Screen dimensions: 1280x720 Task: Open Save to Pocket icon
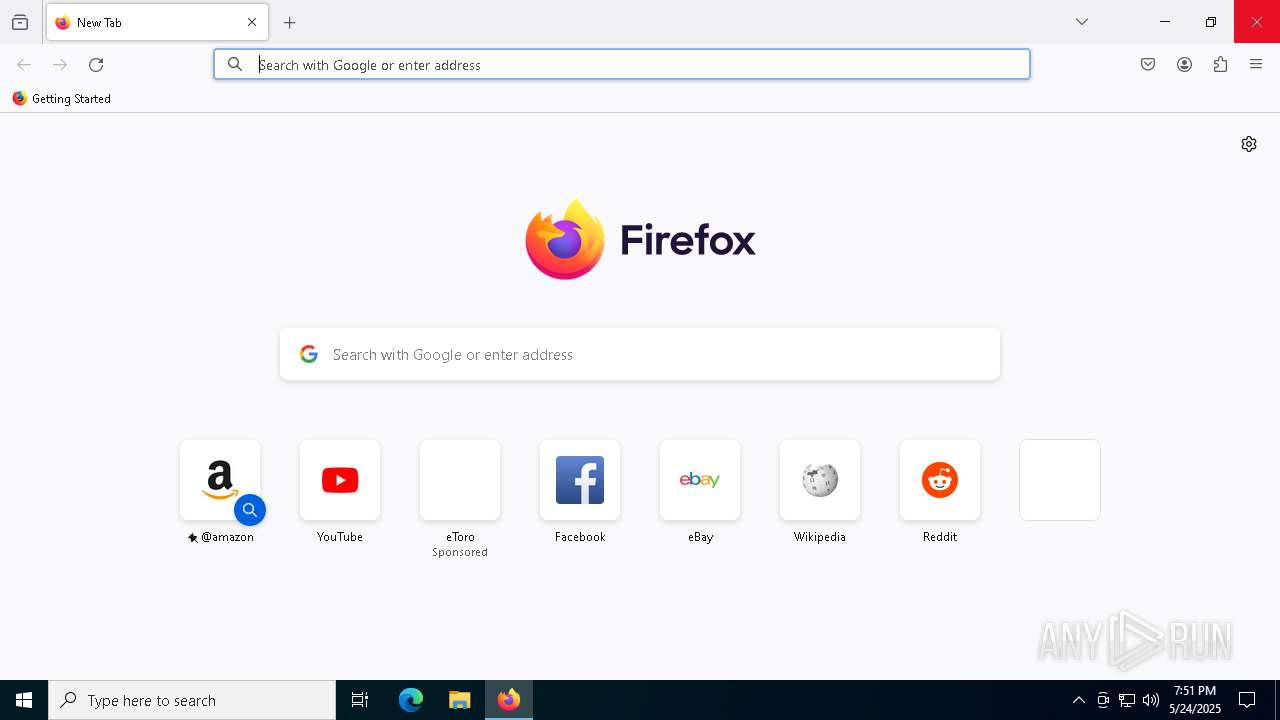1148,65
